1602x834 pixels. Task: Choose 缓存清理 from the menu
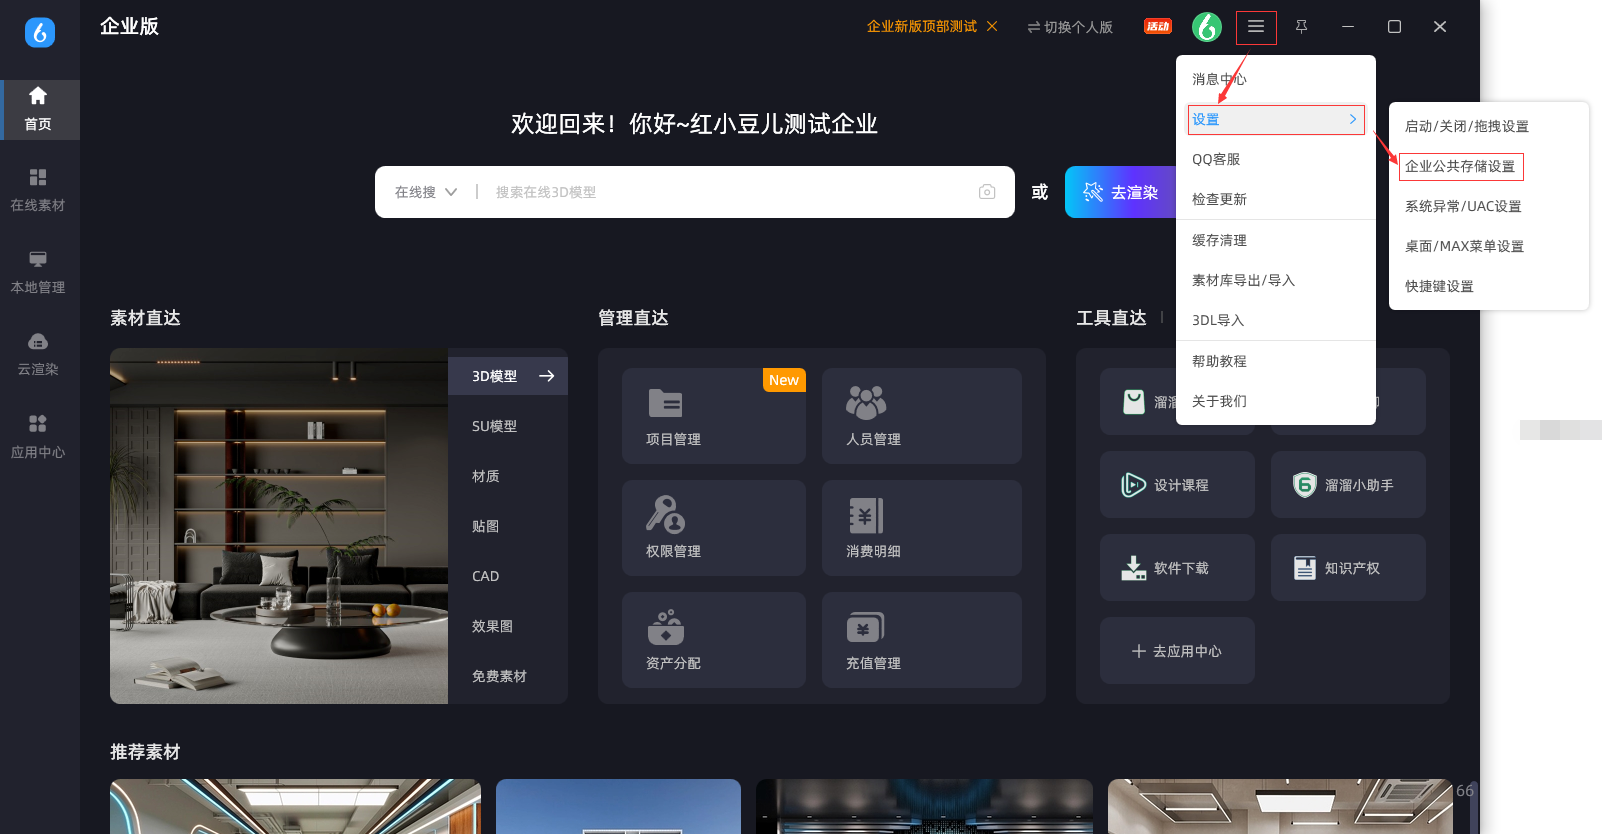(x=1276, y=240)
